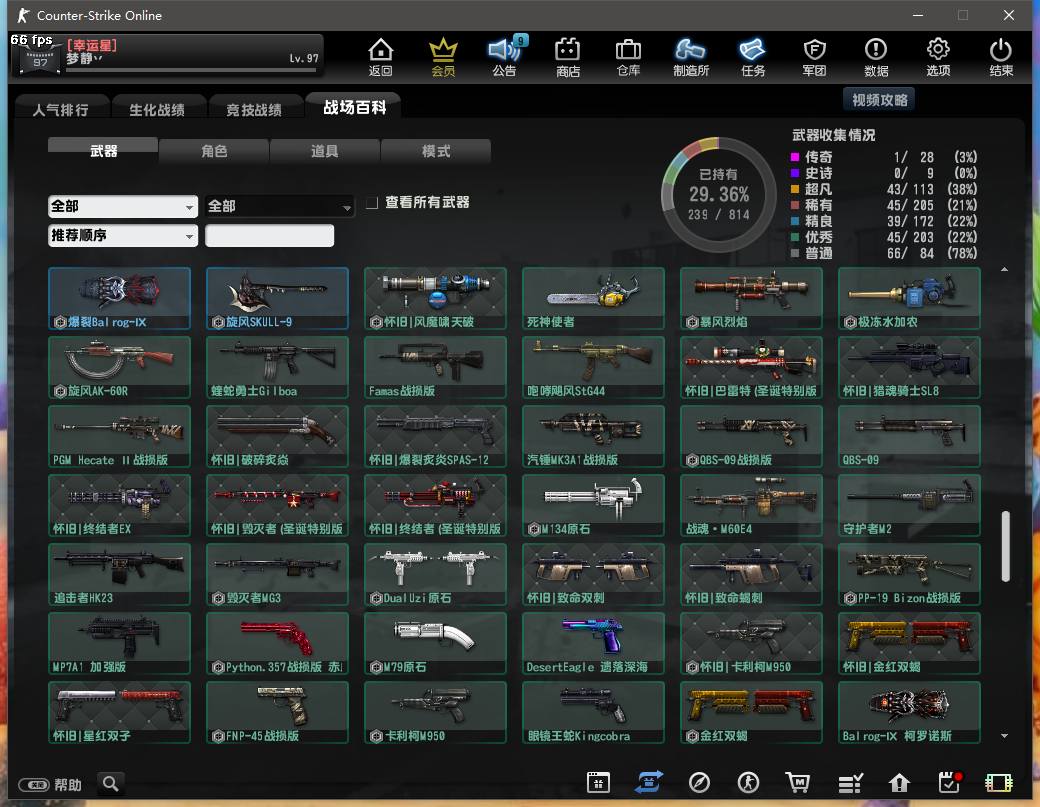The width and height of the screenshot is (1040, 807).
Task: Open the 仓库 inventory icon
Action: coord(628,57)
